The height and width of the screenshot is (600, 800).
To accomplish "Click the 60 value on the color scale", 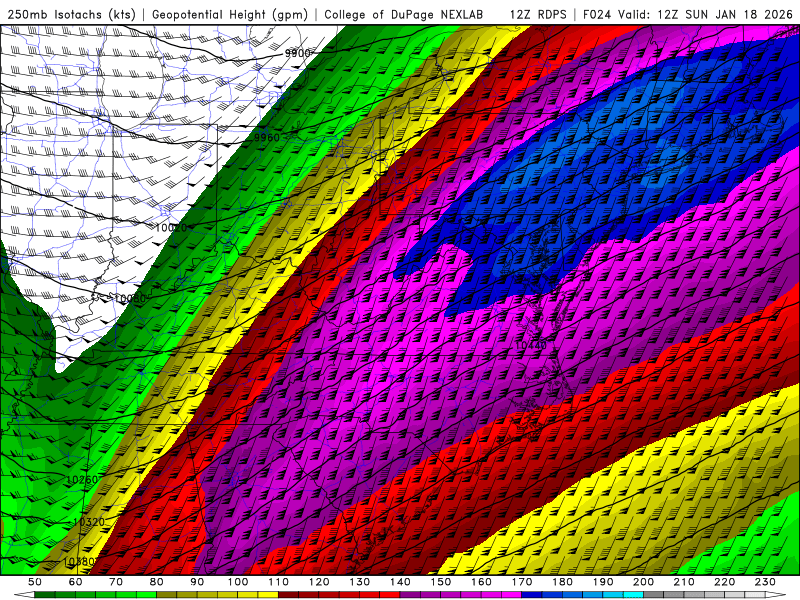I will [x=75, y=582].
